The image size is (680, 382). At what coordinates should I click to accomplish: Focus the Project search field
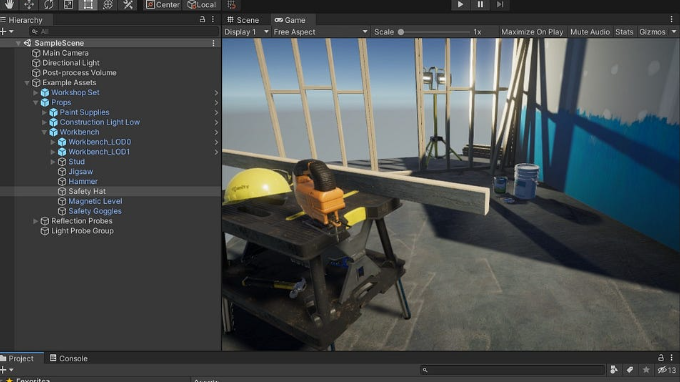click(512, 370)
